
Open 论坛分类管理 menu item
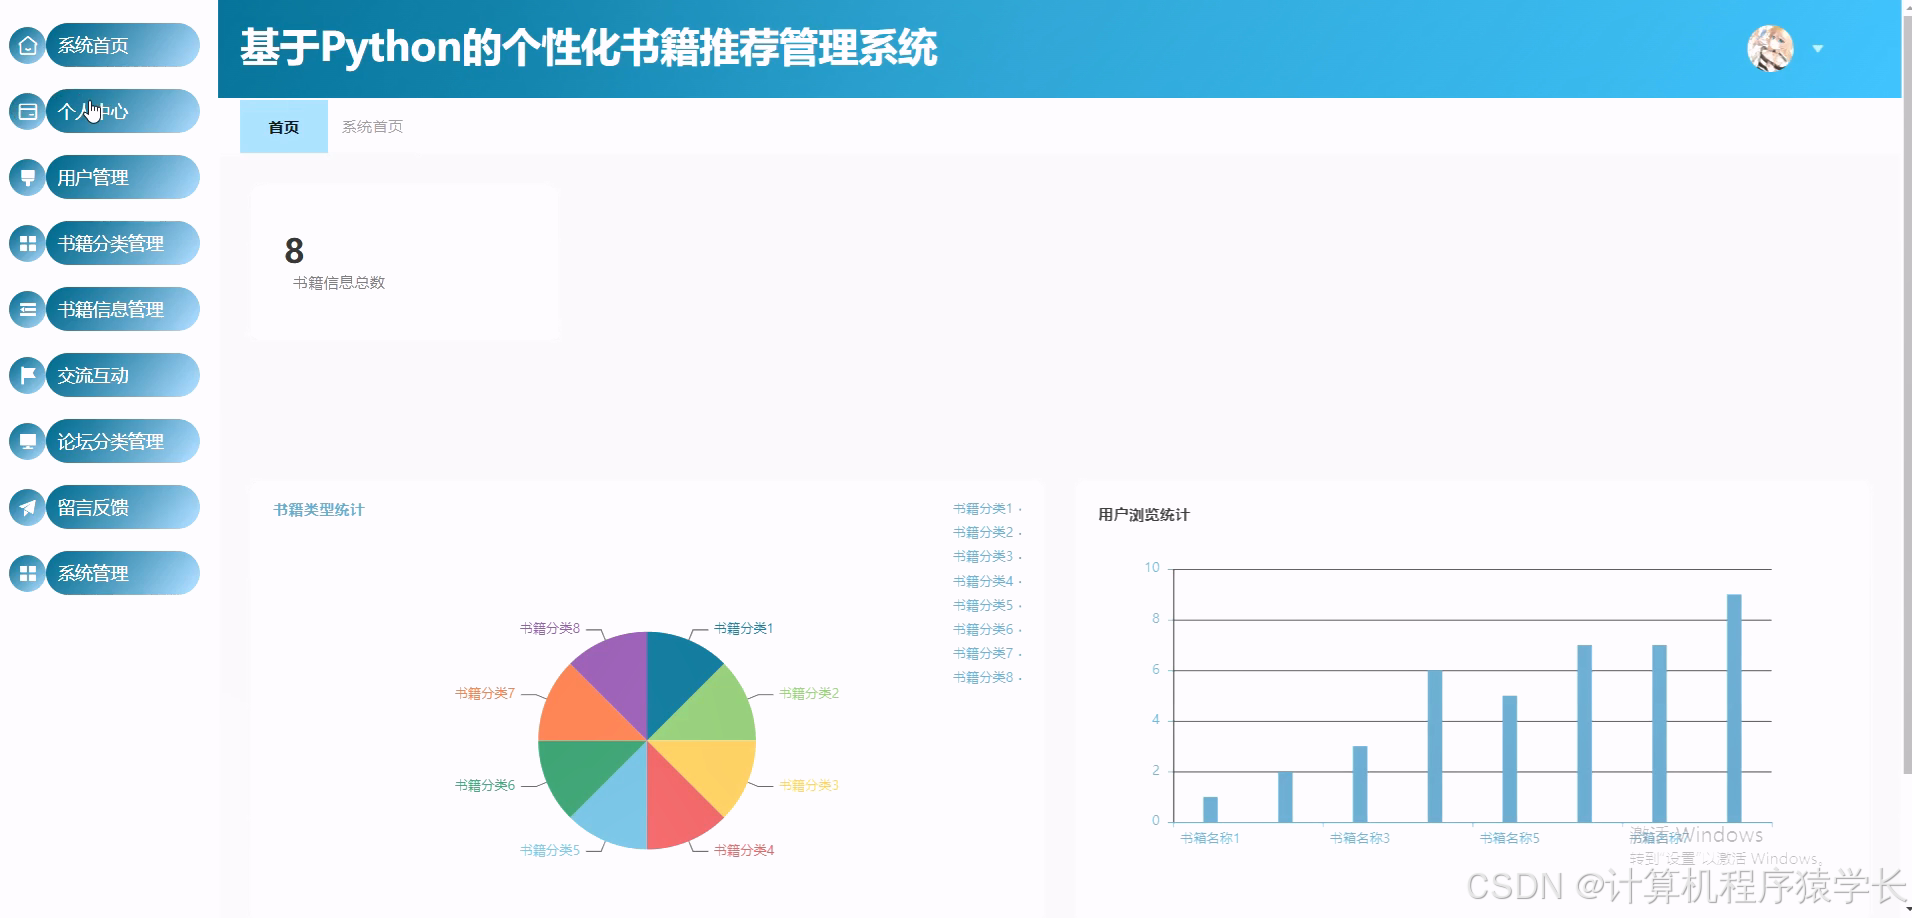(x=122, y=441)
